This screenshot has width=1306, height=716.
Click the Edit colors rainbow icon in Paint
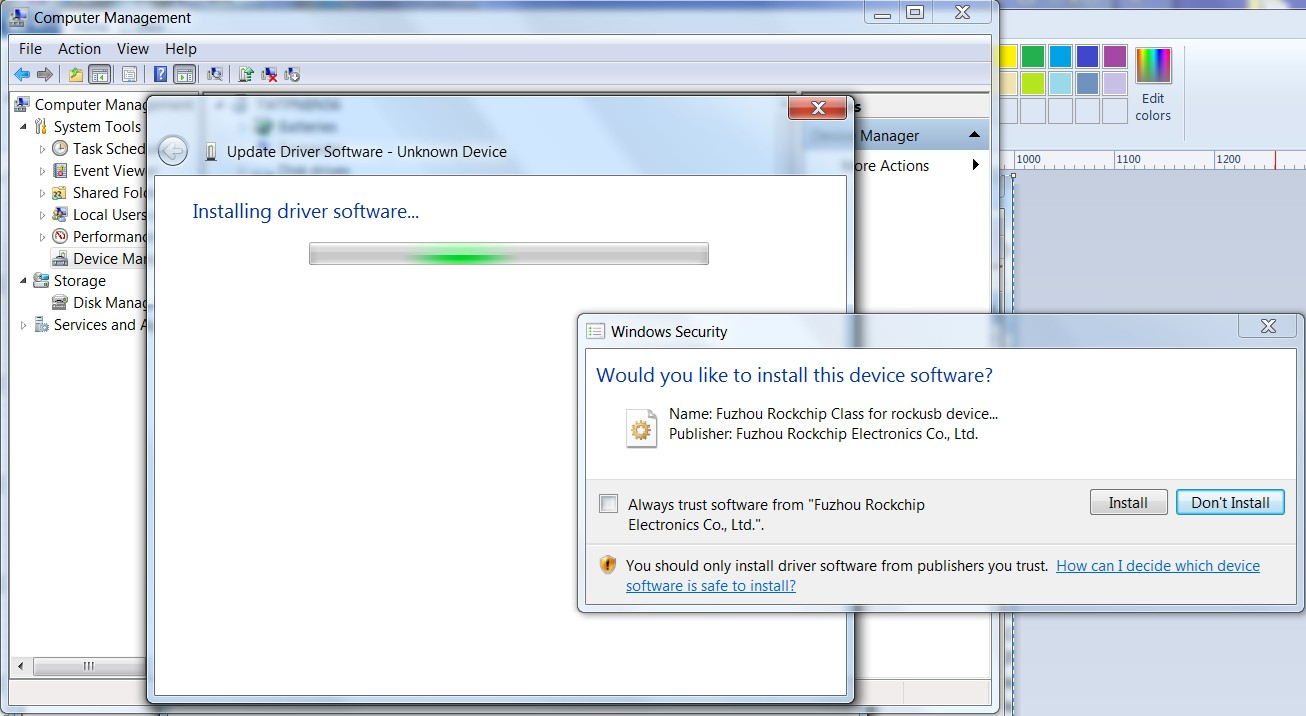(x=1153, y=64)
